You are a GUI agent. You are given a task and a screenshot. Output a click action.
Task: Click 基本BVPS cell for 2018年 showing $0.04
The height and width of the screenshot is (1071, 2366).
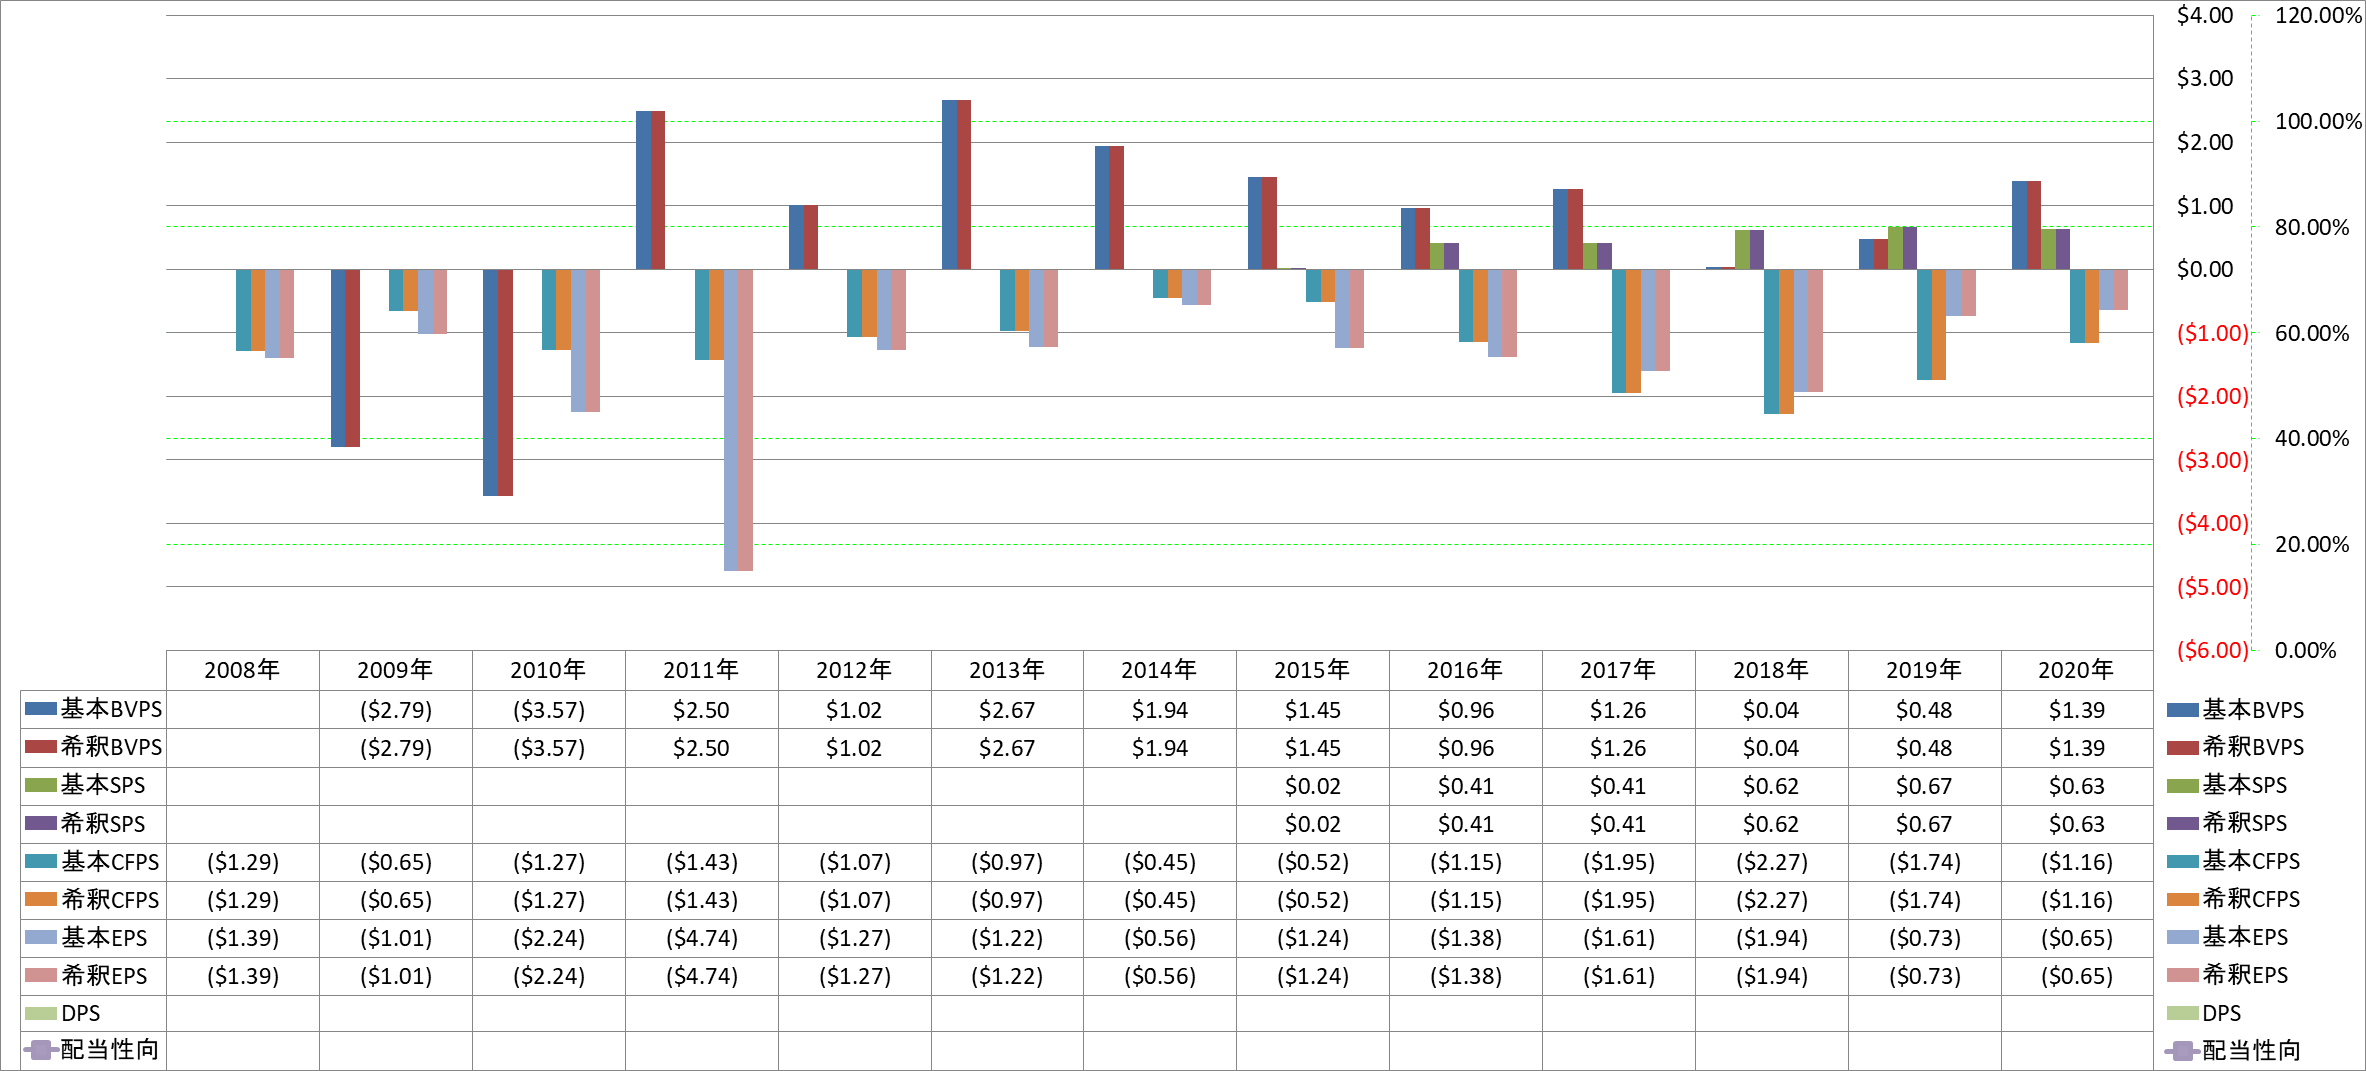(x=1771, y=710)
